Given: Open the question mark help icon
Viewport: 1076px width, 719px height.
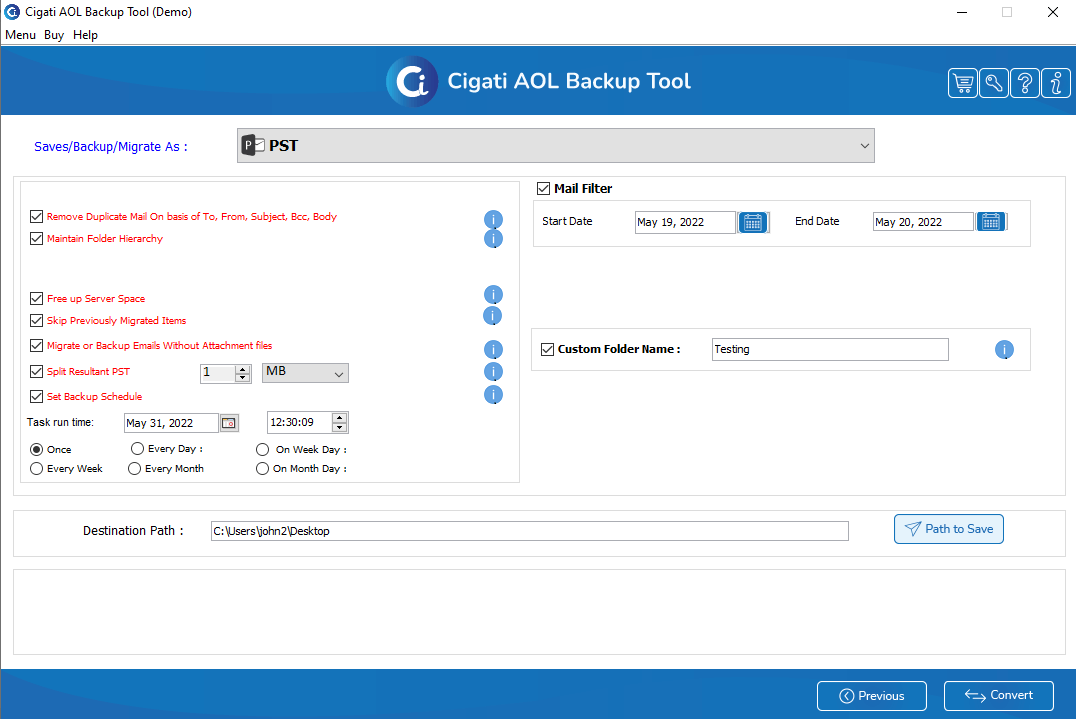Looking at the screenshot, I should tap(1025, 84).
